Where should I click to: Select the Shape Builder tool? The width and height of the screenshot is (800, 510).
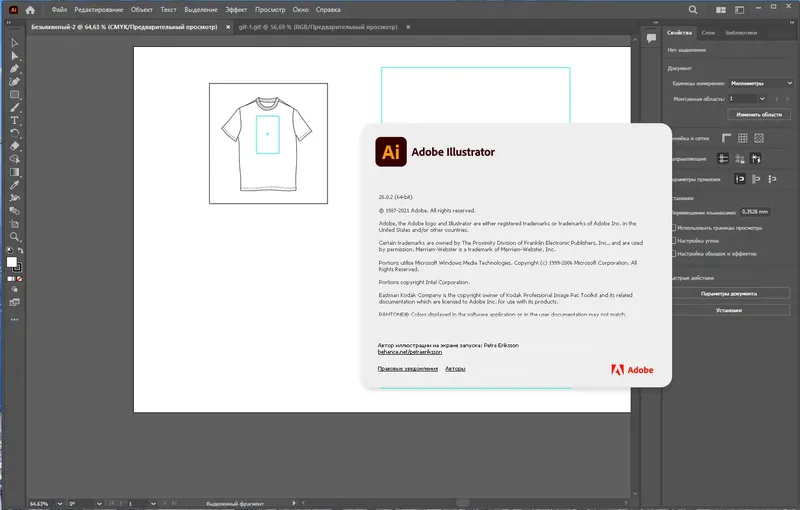(14, 159)
